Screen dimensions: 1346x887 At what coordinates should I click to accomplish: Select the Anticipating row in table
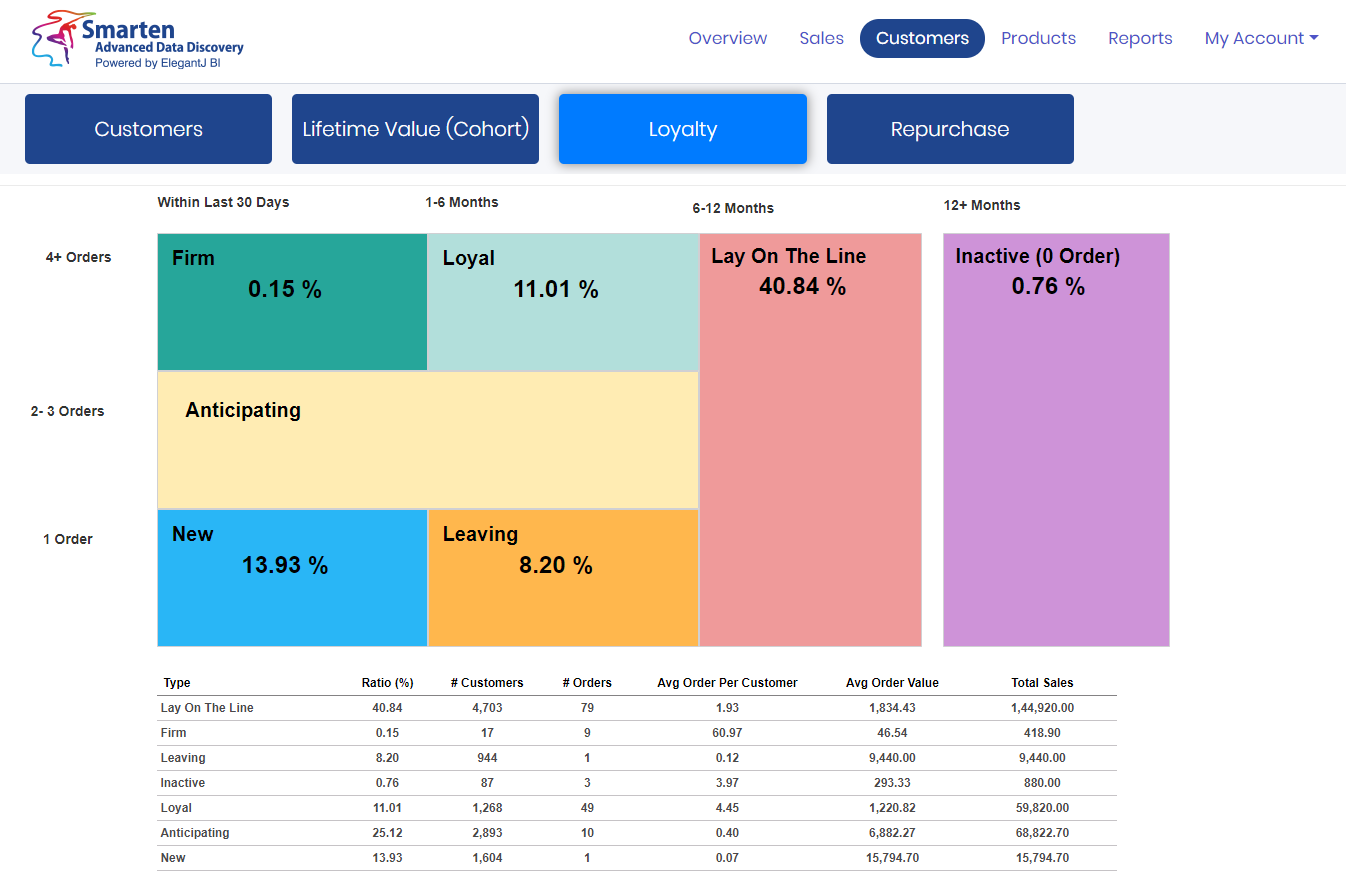[637, 833]
